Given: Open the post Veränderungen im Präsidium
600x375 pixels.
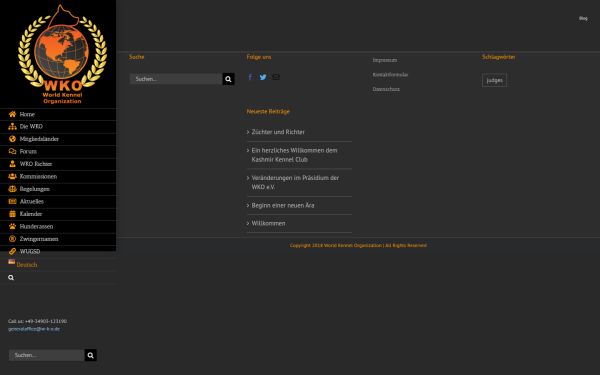Looking at the screenshot, I should 295,183.
